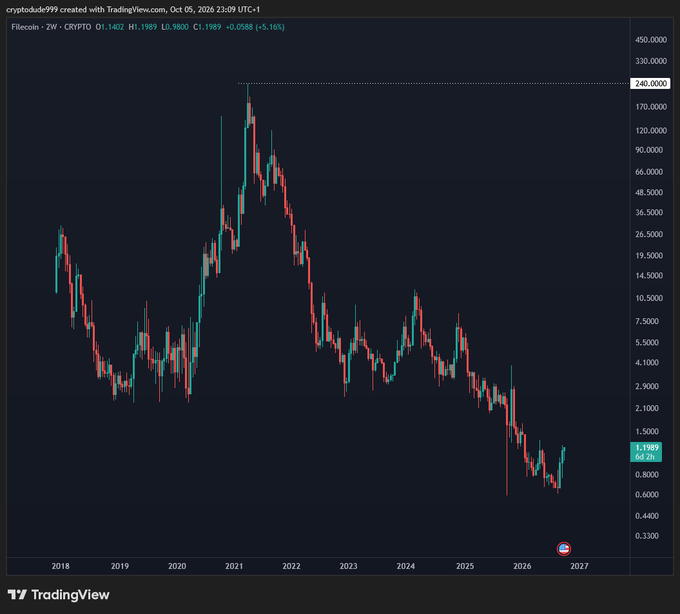
Task: Click the 90.0000 price scale label
Action: click(x=649, y=150)
